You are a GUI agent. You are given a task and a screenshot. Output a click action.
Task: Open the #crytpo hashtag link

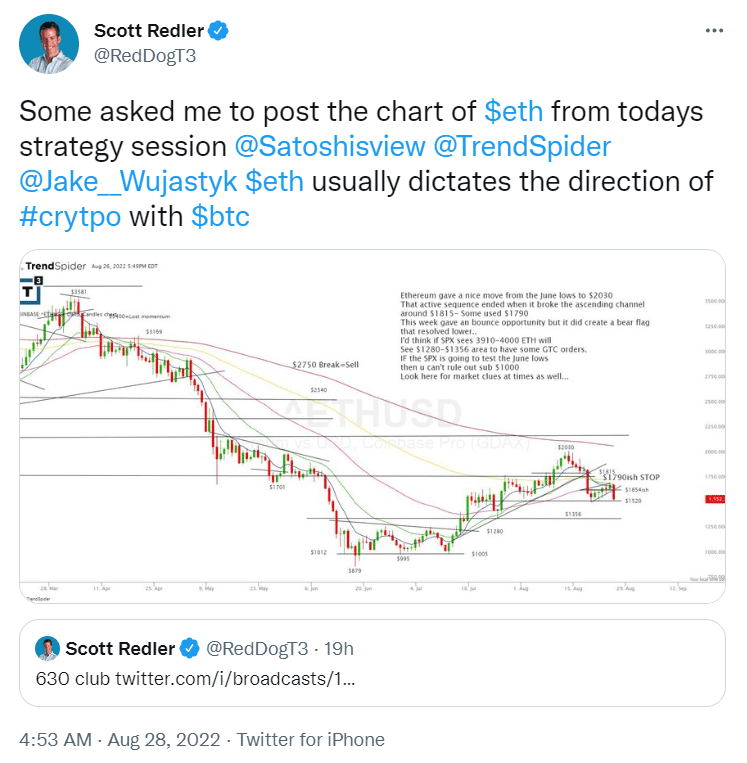click(70, 217)
